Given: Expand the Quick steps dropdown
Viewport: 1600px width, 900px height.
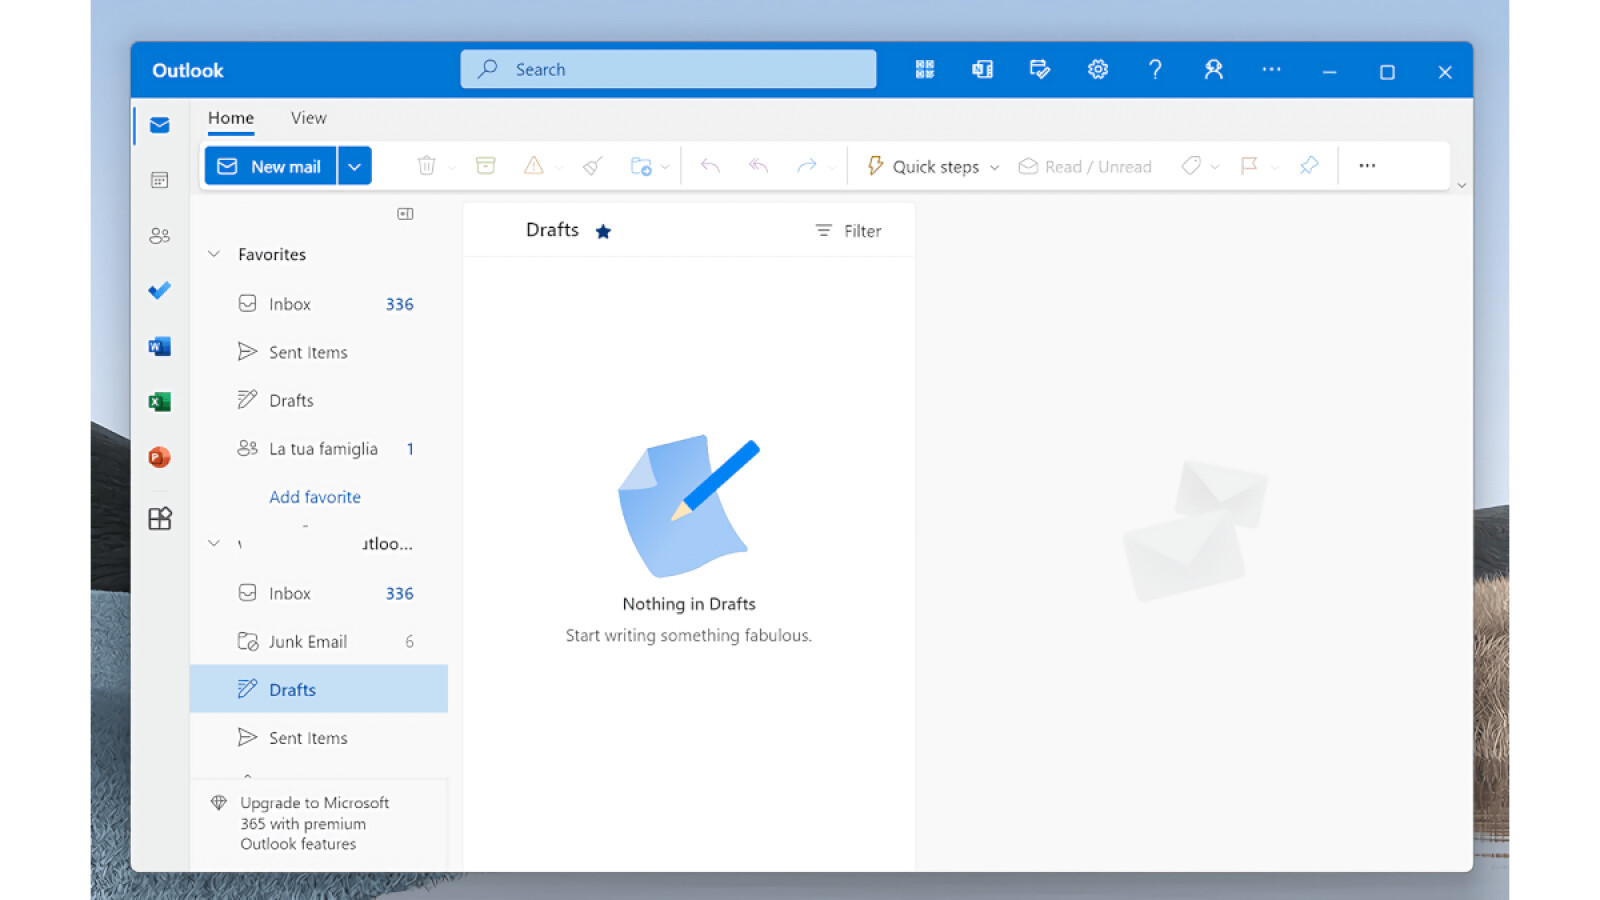Looking at the screenshot, I should (994, 167).
